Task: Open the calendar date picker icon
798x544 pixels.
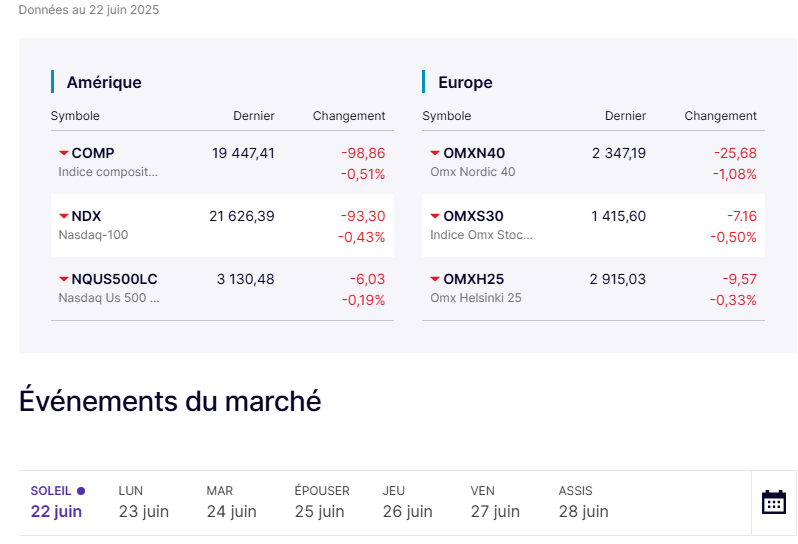Action: (773, 502)
